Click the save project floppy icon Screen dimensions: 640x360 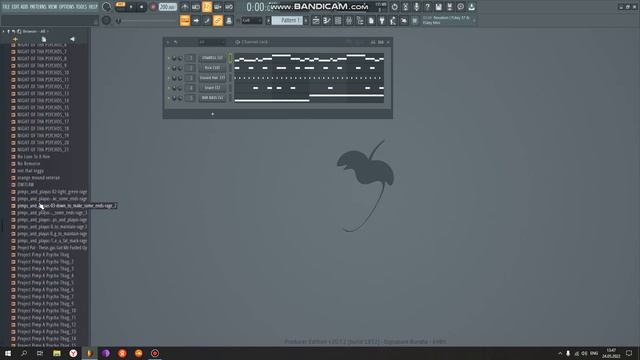[x=438, y=7]
